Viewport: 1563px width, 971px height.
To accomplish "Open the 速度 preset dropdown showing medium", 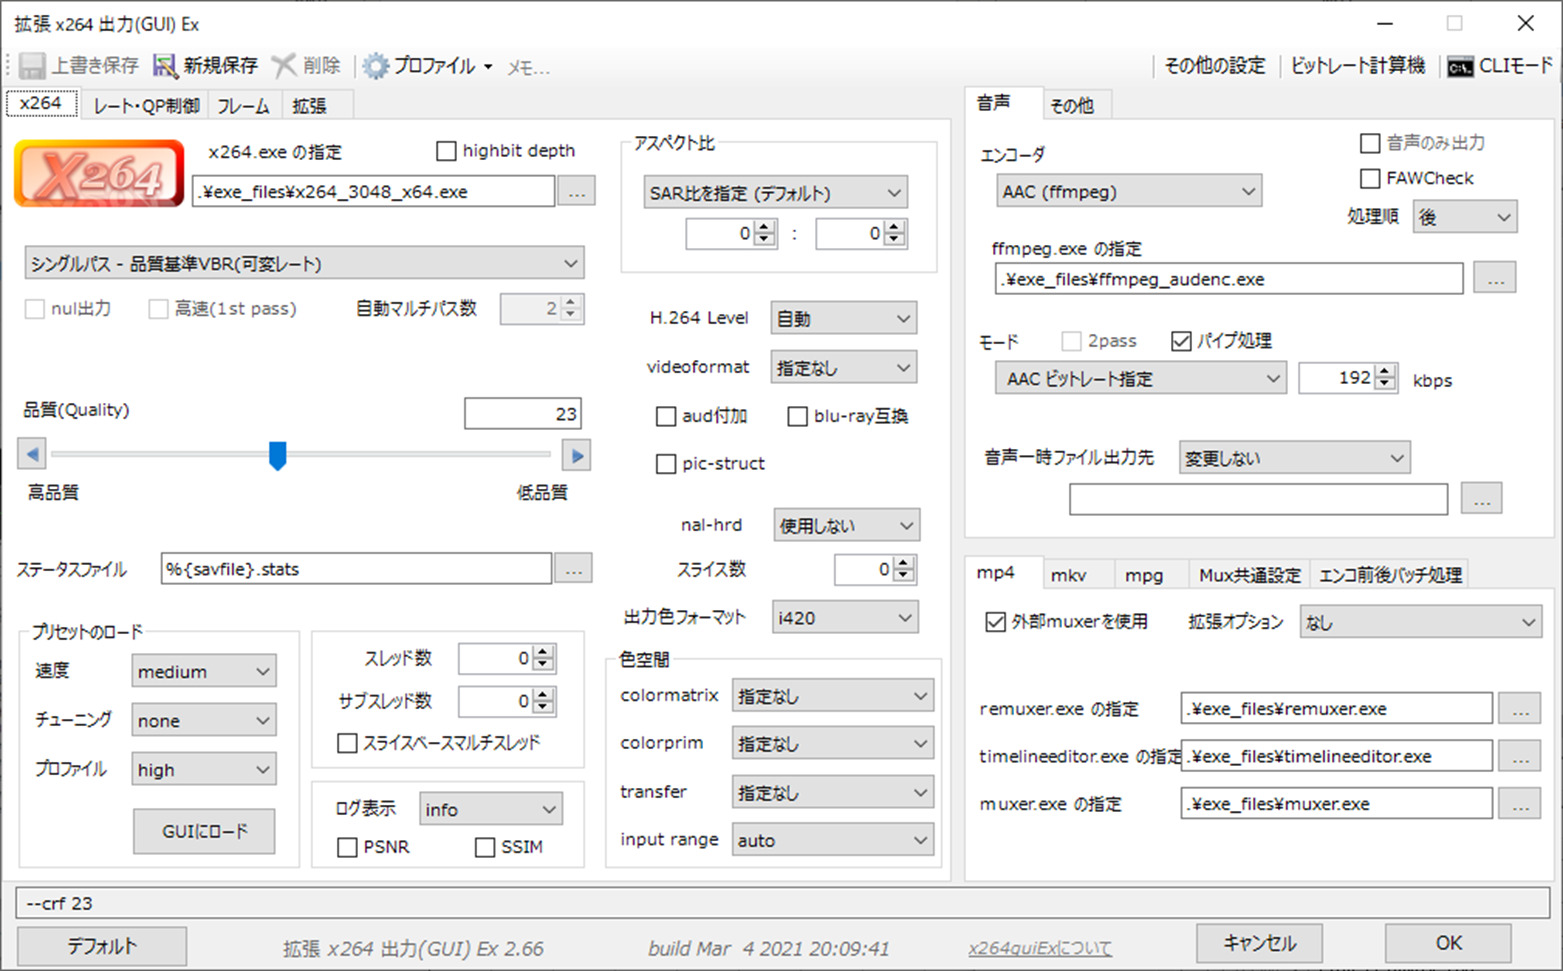I will click(x=203, y=670).
